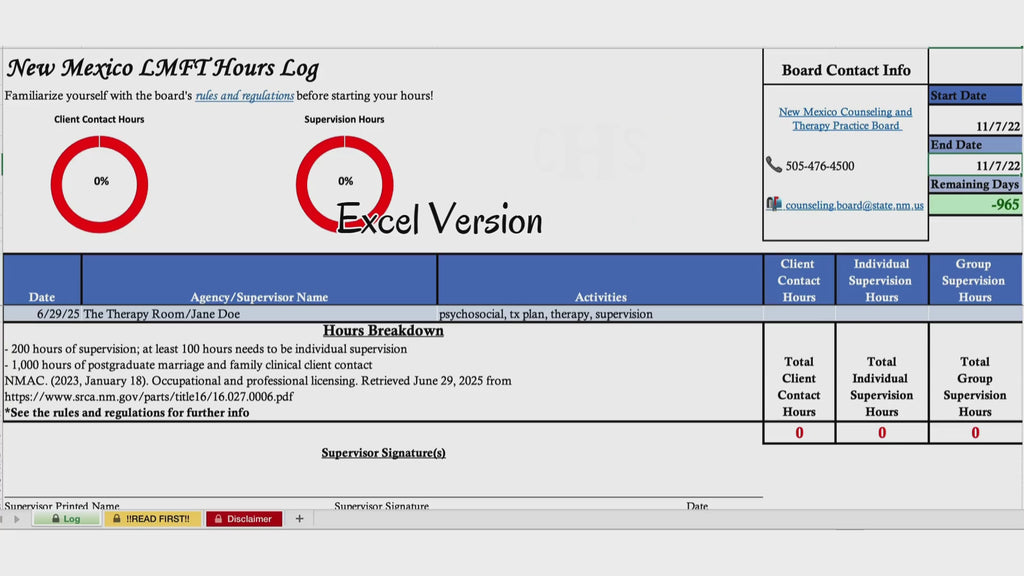Click the phone icon beside 505-476-4500
This screenshot has height=576, width=1024.
(x=773, y=165)
